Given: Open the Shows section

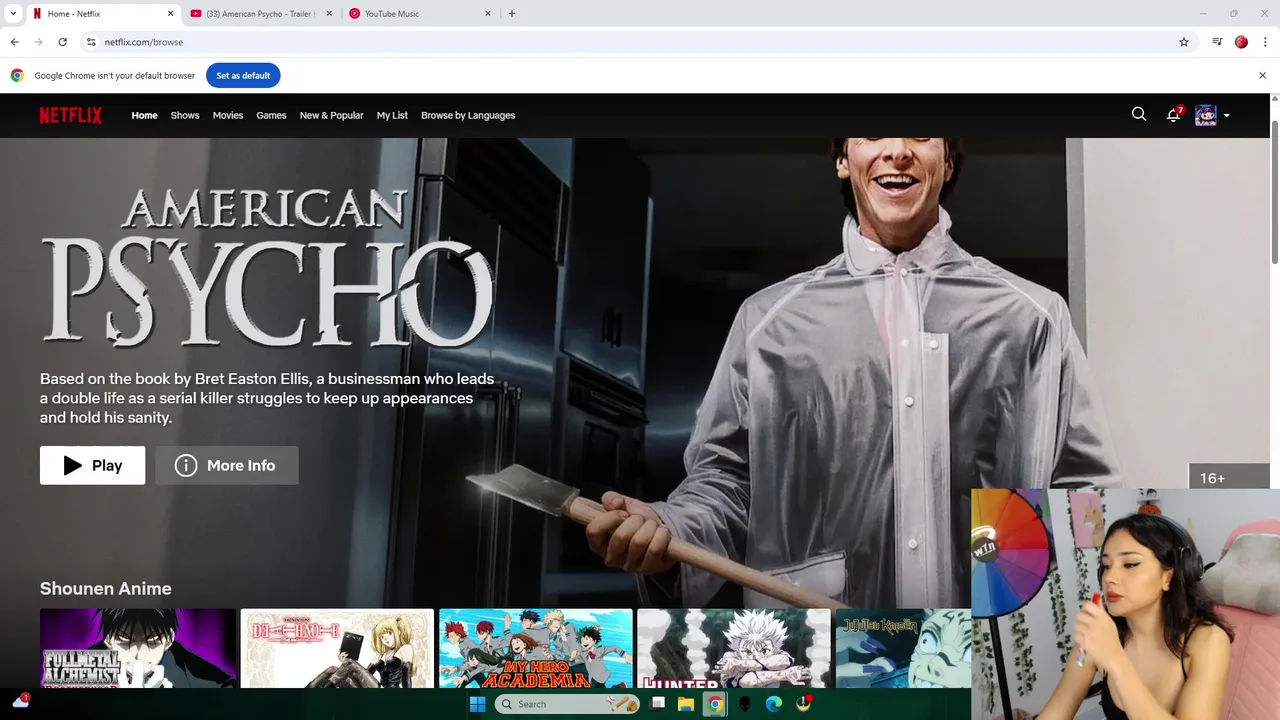Looking at the screenshot, I should tap(185, 115).
